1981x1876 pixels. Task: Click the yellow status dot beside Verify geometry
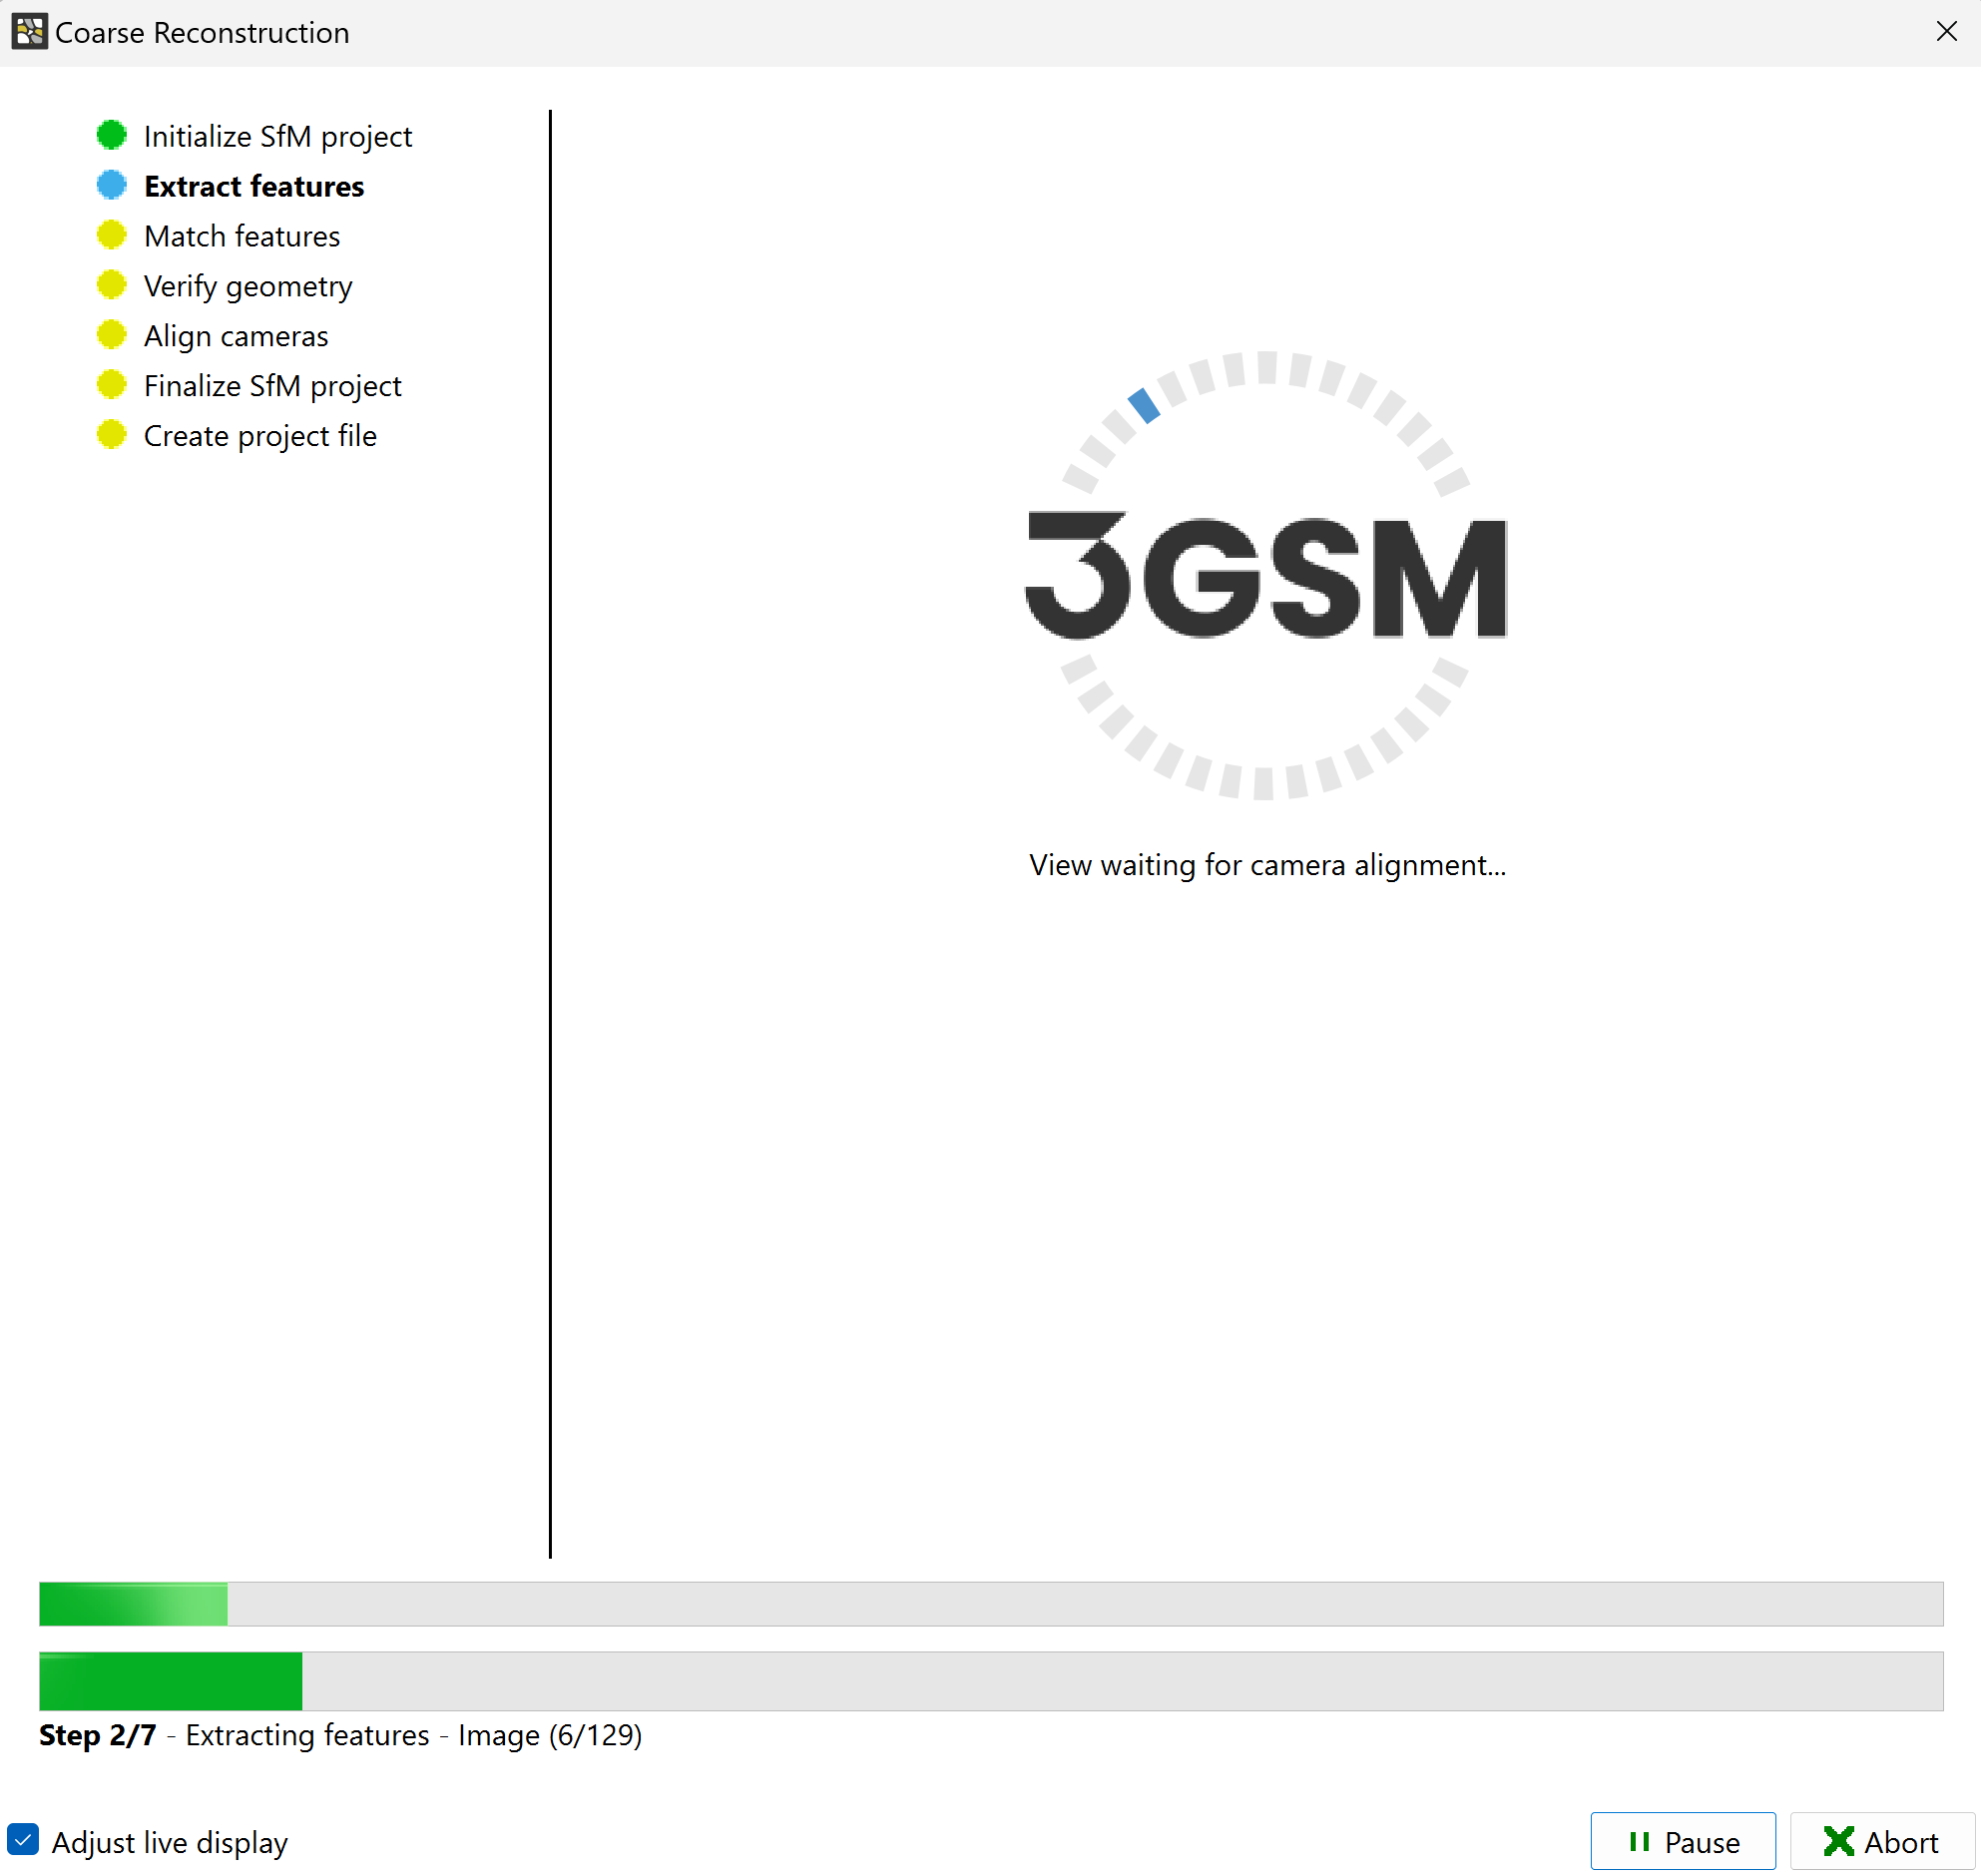point(112,285)
